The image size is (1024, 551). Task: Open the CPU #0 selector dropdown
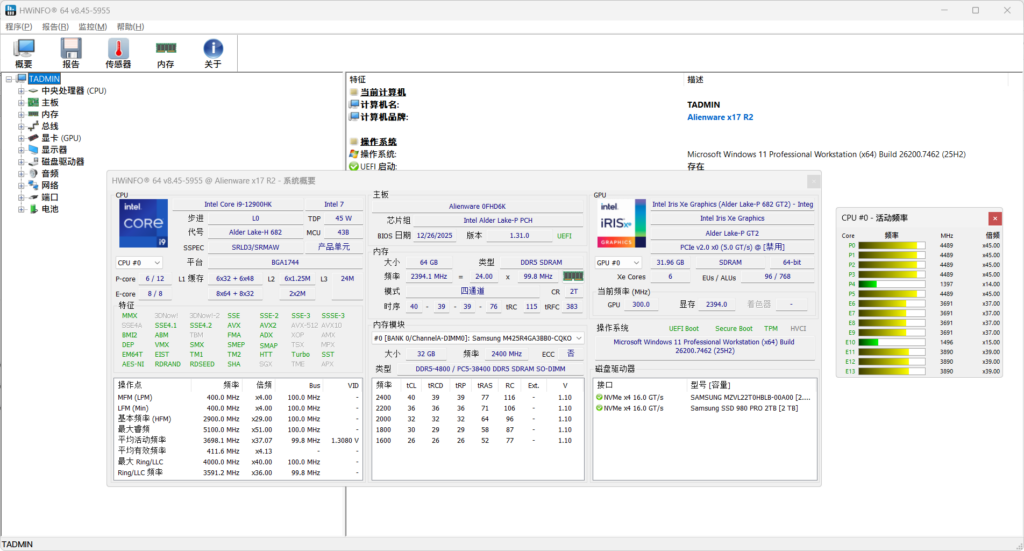[138, 262]
